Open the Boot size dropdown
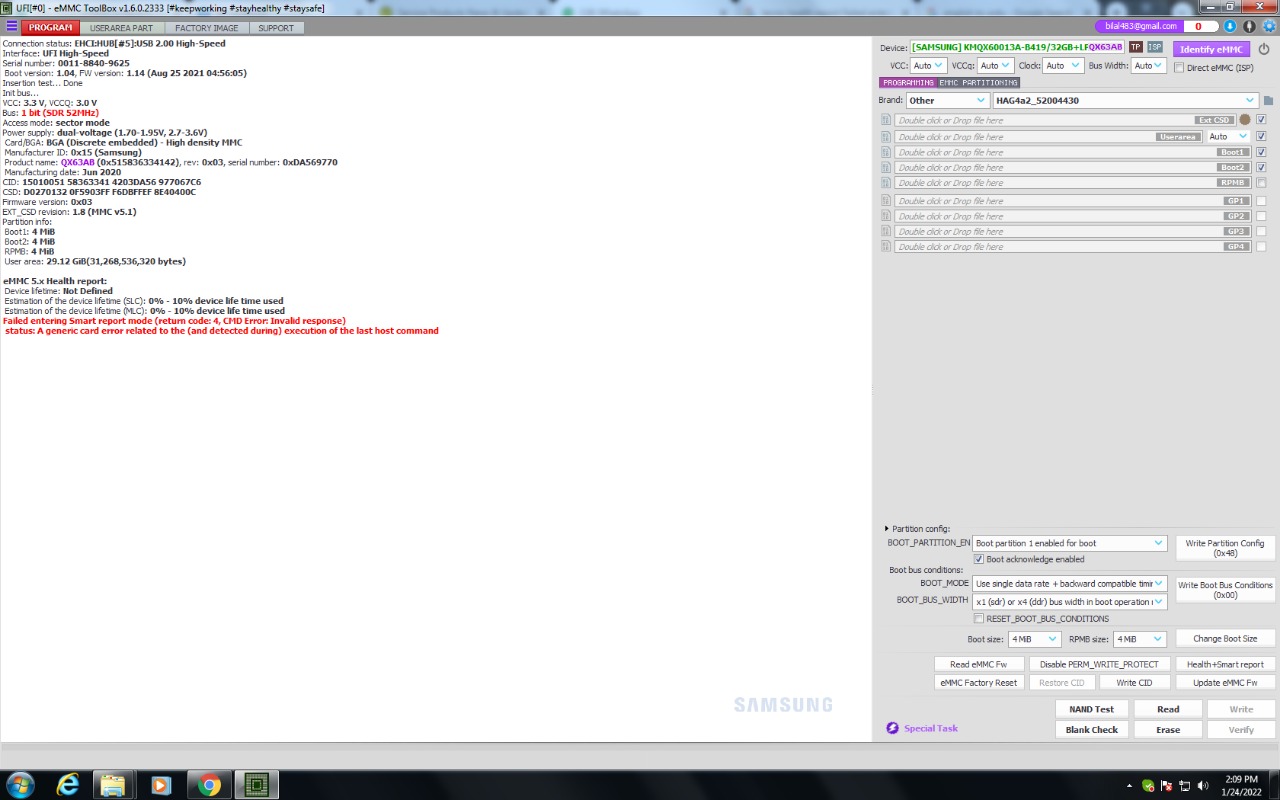The image size is (1280, 800). (x=1034, y=639)
